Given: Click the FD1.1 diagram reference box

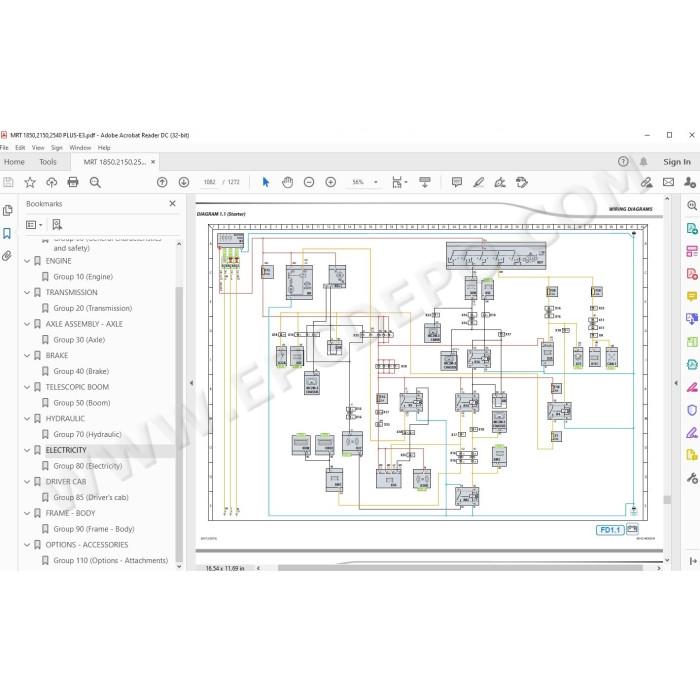Looking at the screenshot, I should pyautogui.click(x=610, y=530).
